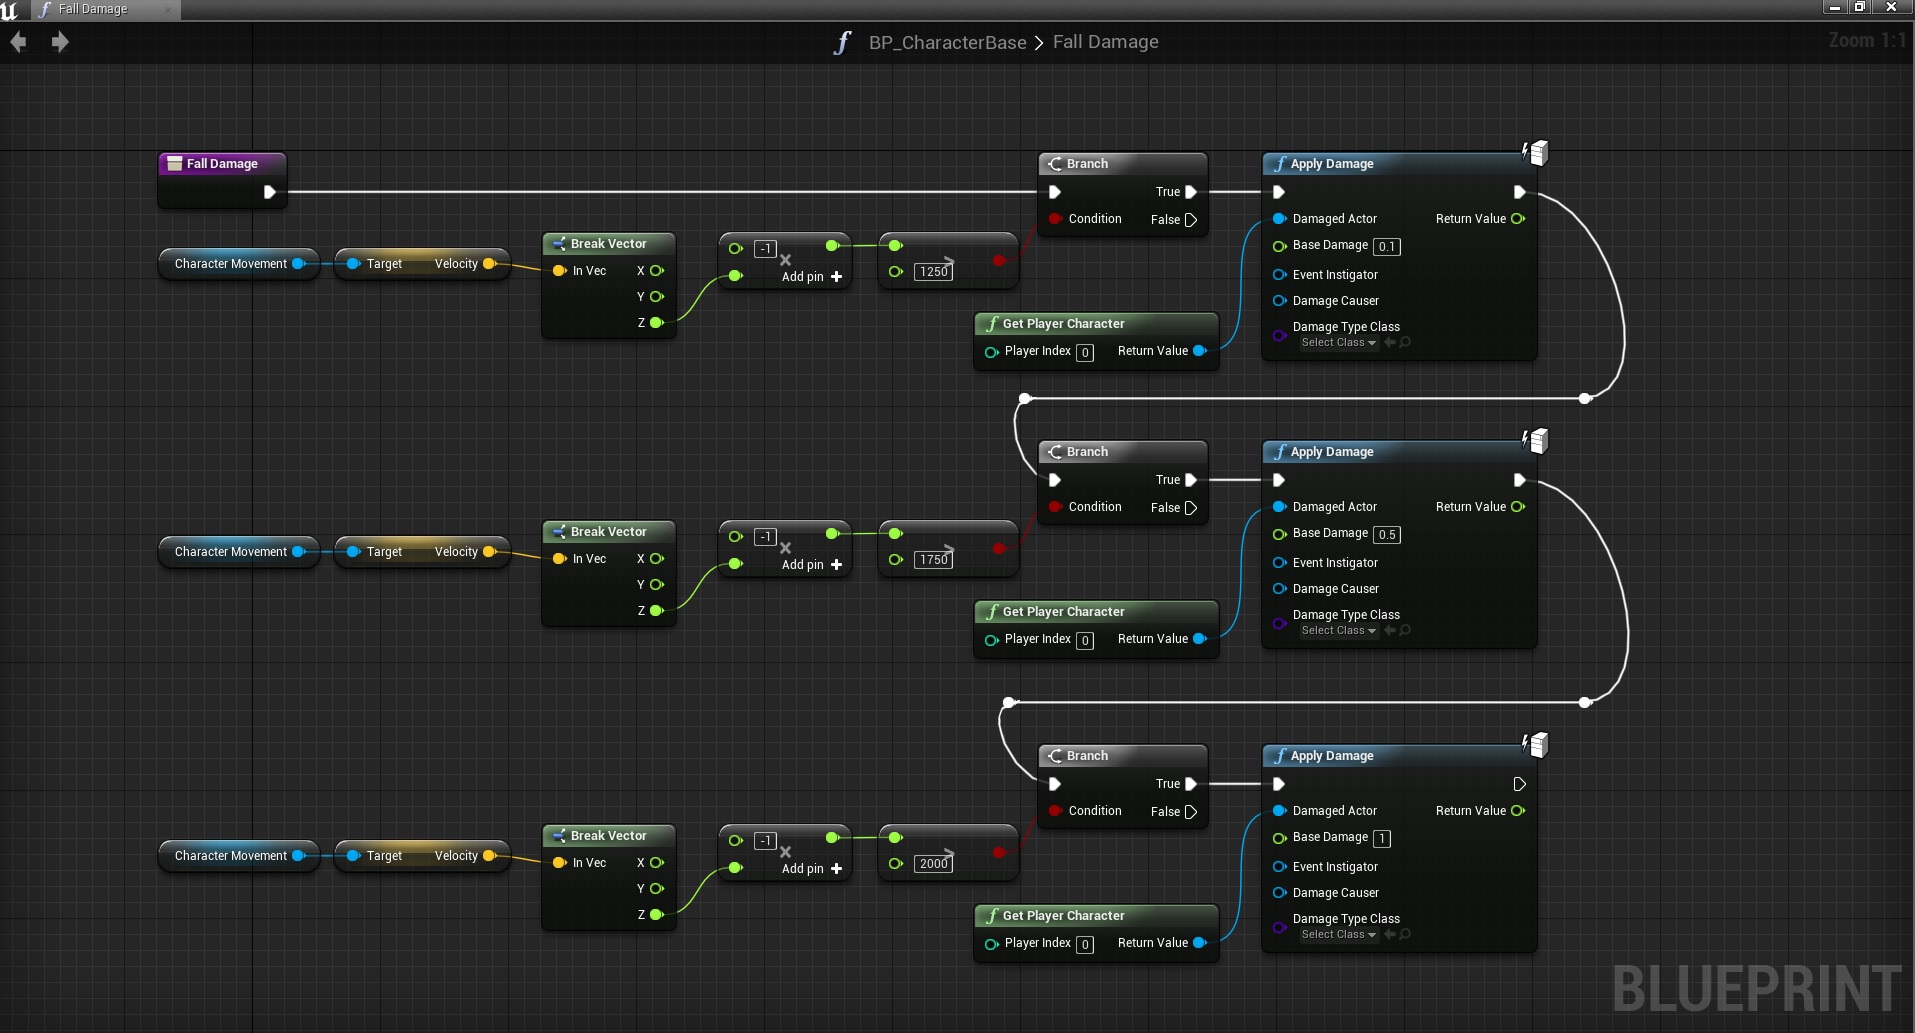Click the Base Damage 0.1 value field
The width and height of the screenshot is (1915, 1033).
[x=1386, y=247]
